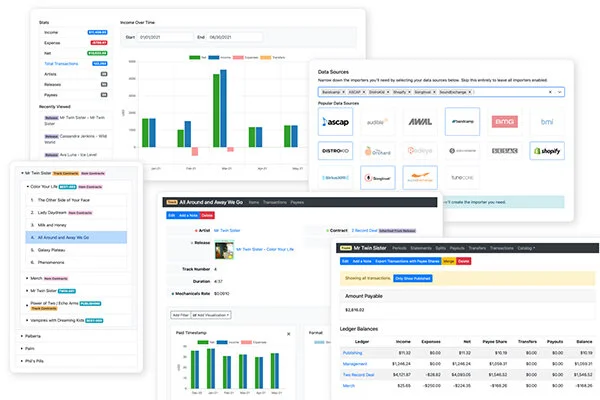Click Delete button on the track page
600x400 pixels.
(207, 216)
